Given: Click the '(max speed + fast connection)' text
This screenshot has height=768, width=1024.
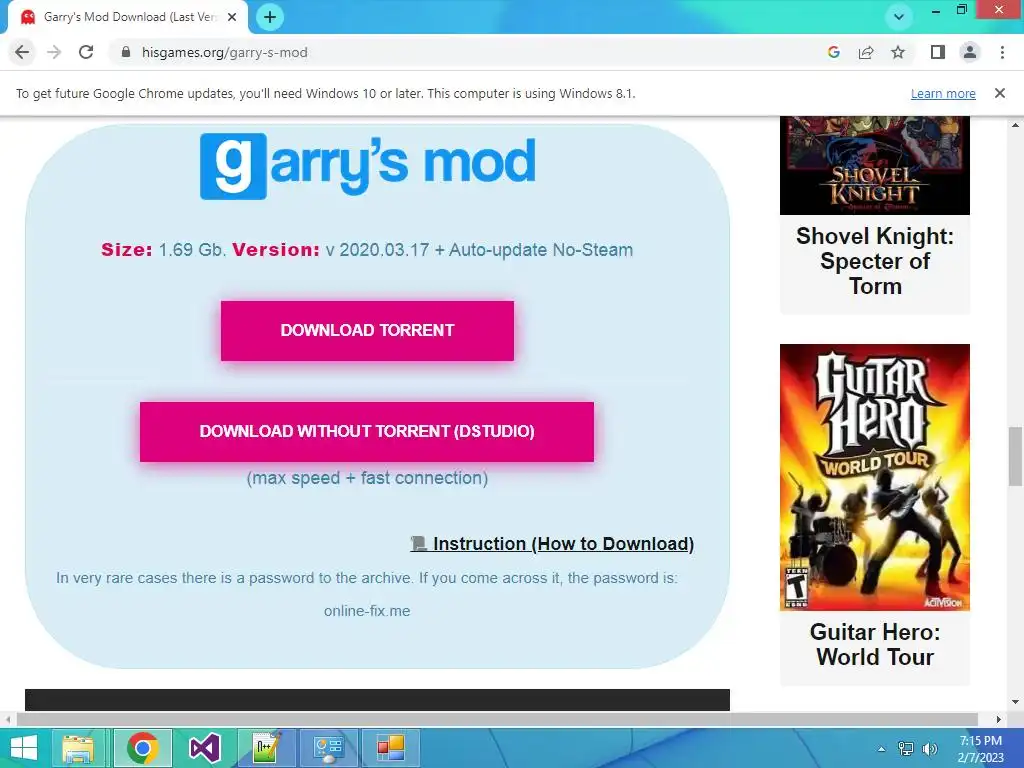Looking at the screenshot, I should (367, 478).
